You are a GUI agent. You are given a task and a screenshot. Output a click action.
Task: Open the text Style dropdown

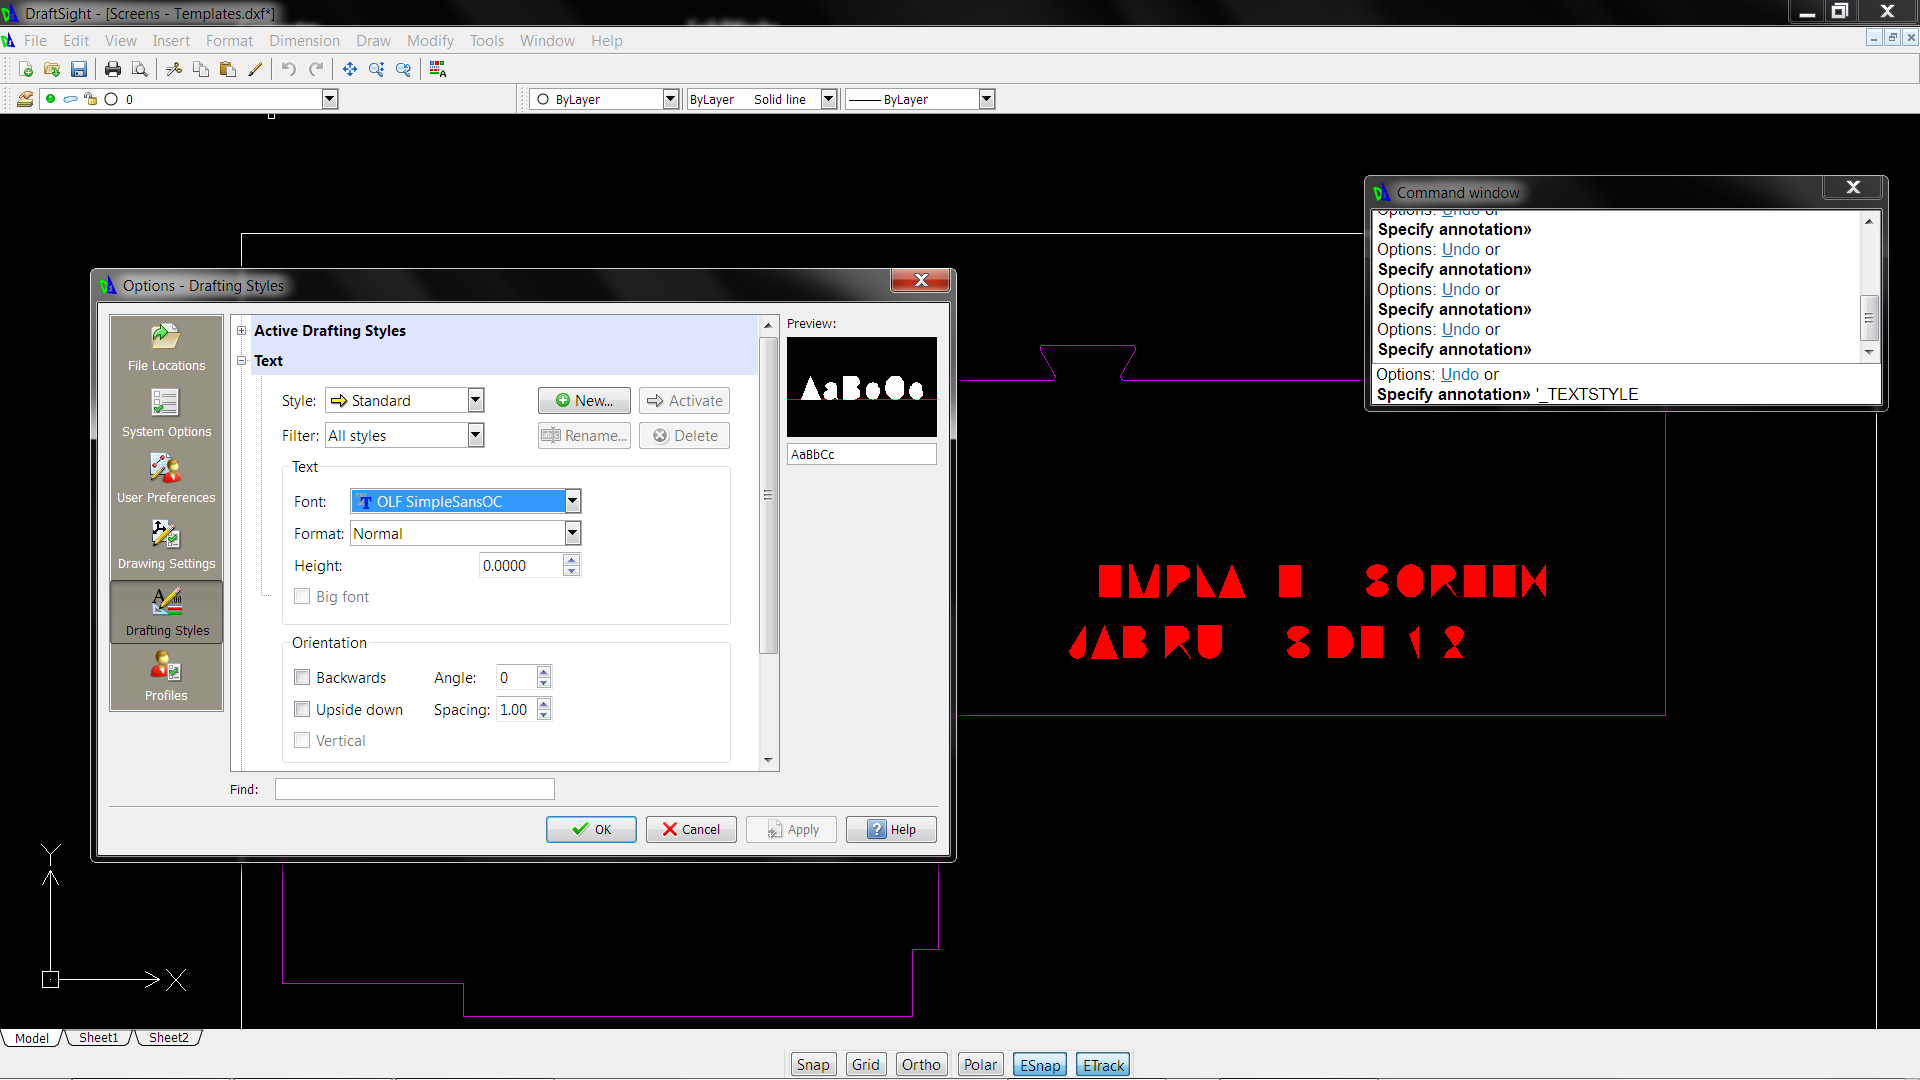pyautogui.click(x=476, y=401)
